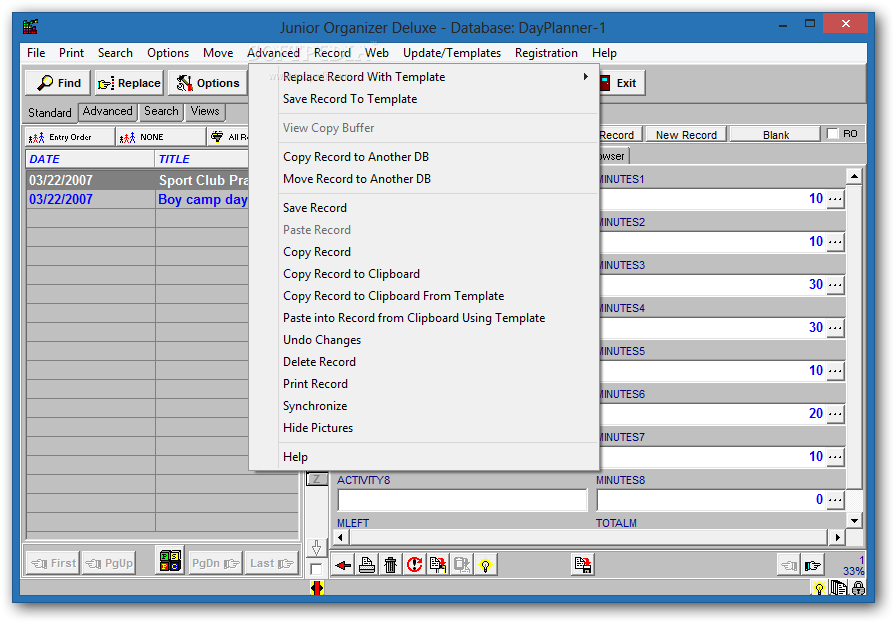895x623 pixels.
Task: Click the Find magnifier button
Action: coord(58,83)
